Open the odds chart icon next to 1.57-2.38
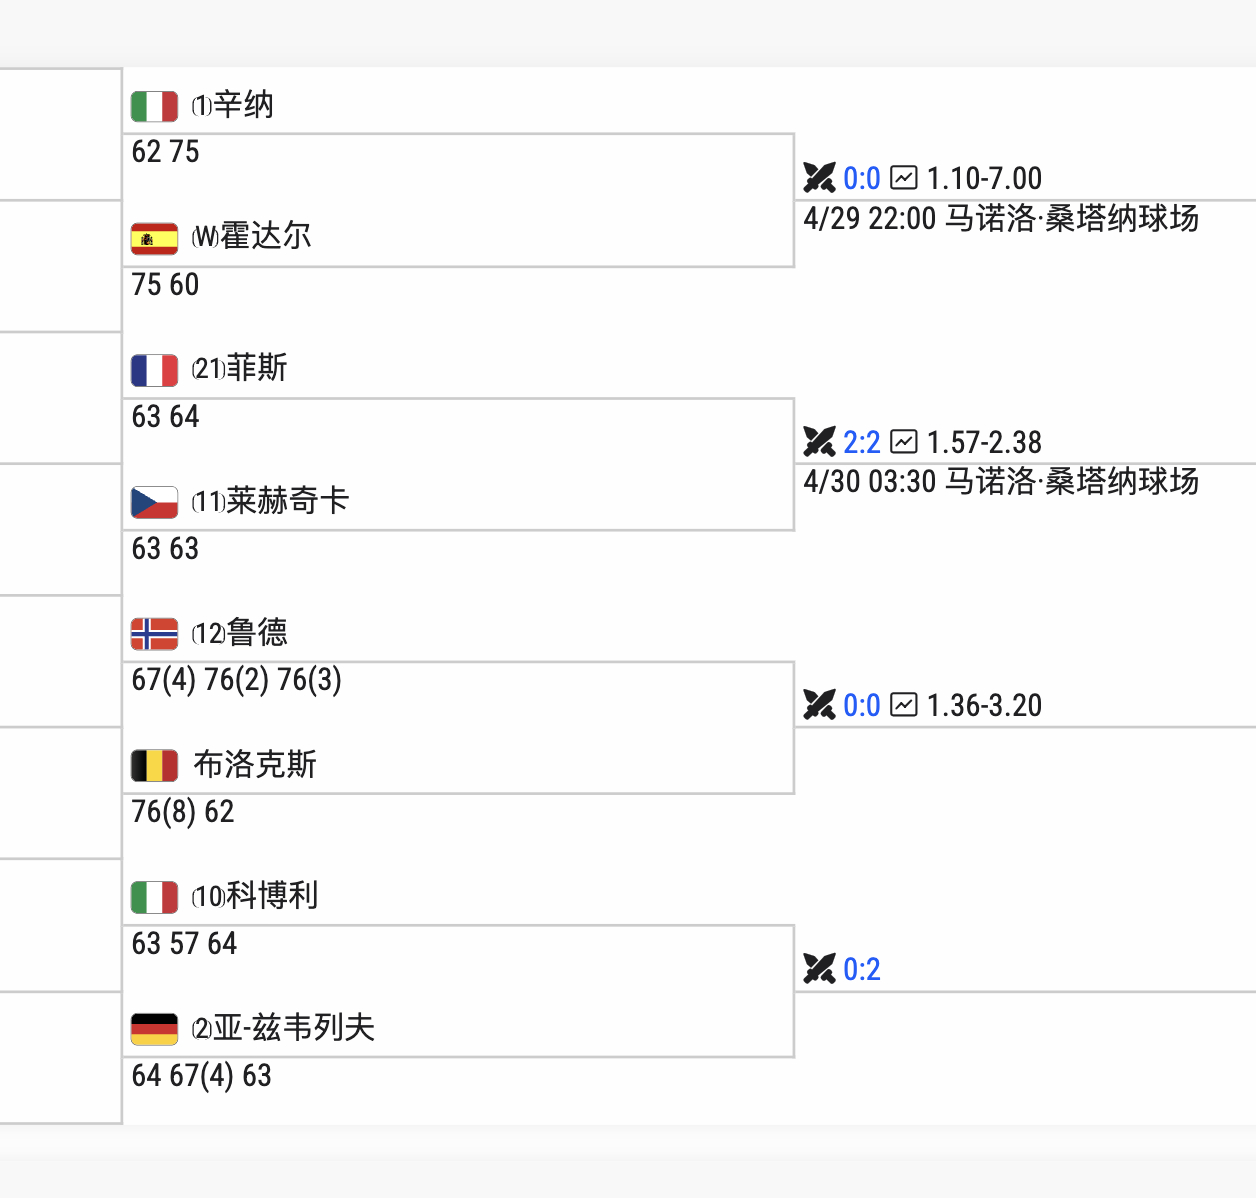 tap(903, 442)
